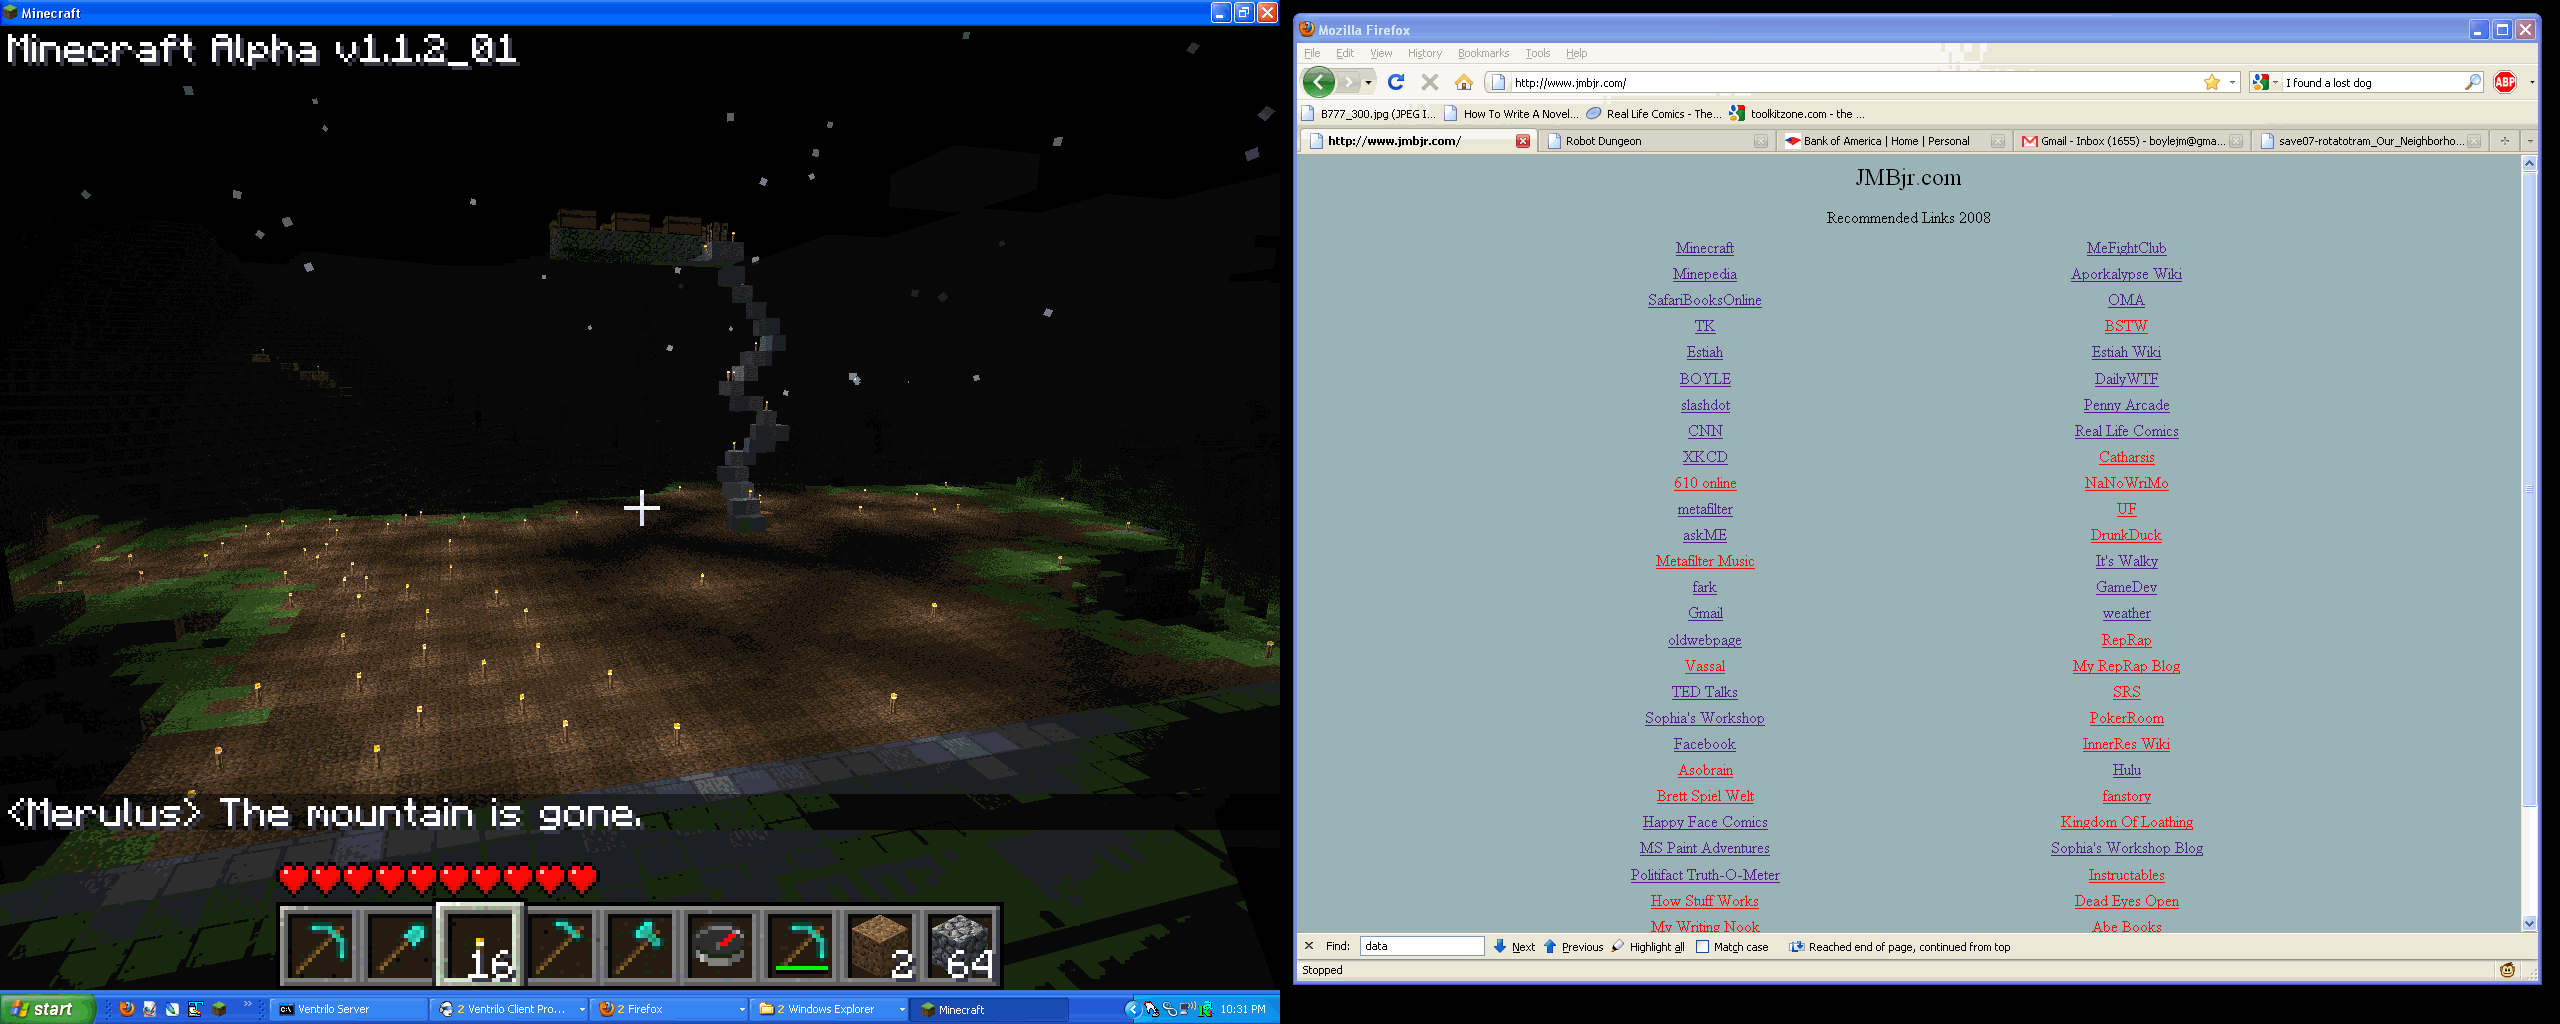The width and height of the screenshot is (2560, 1024).
Task: Click the Find Previous arrow button
Action: coord(1573,946)
